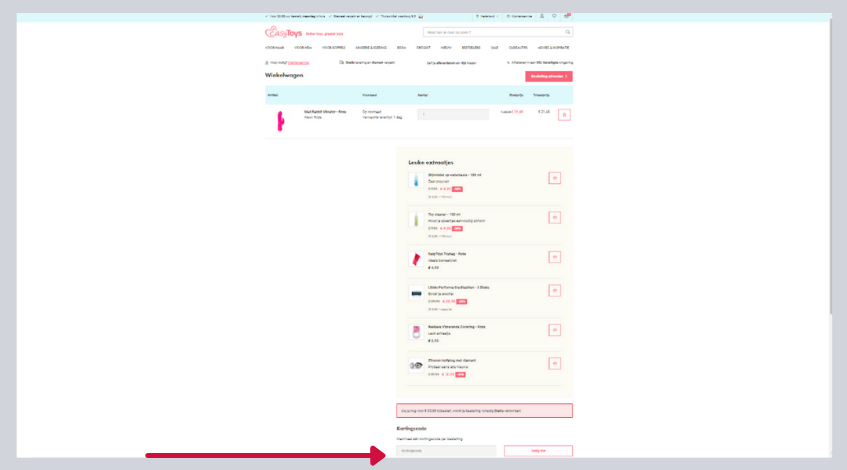Open the shopping cart icon in header
Screen dimensions: 847x470
click(x=566, y=16)
